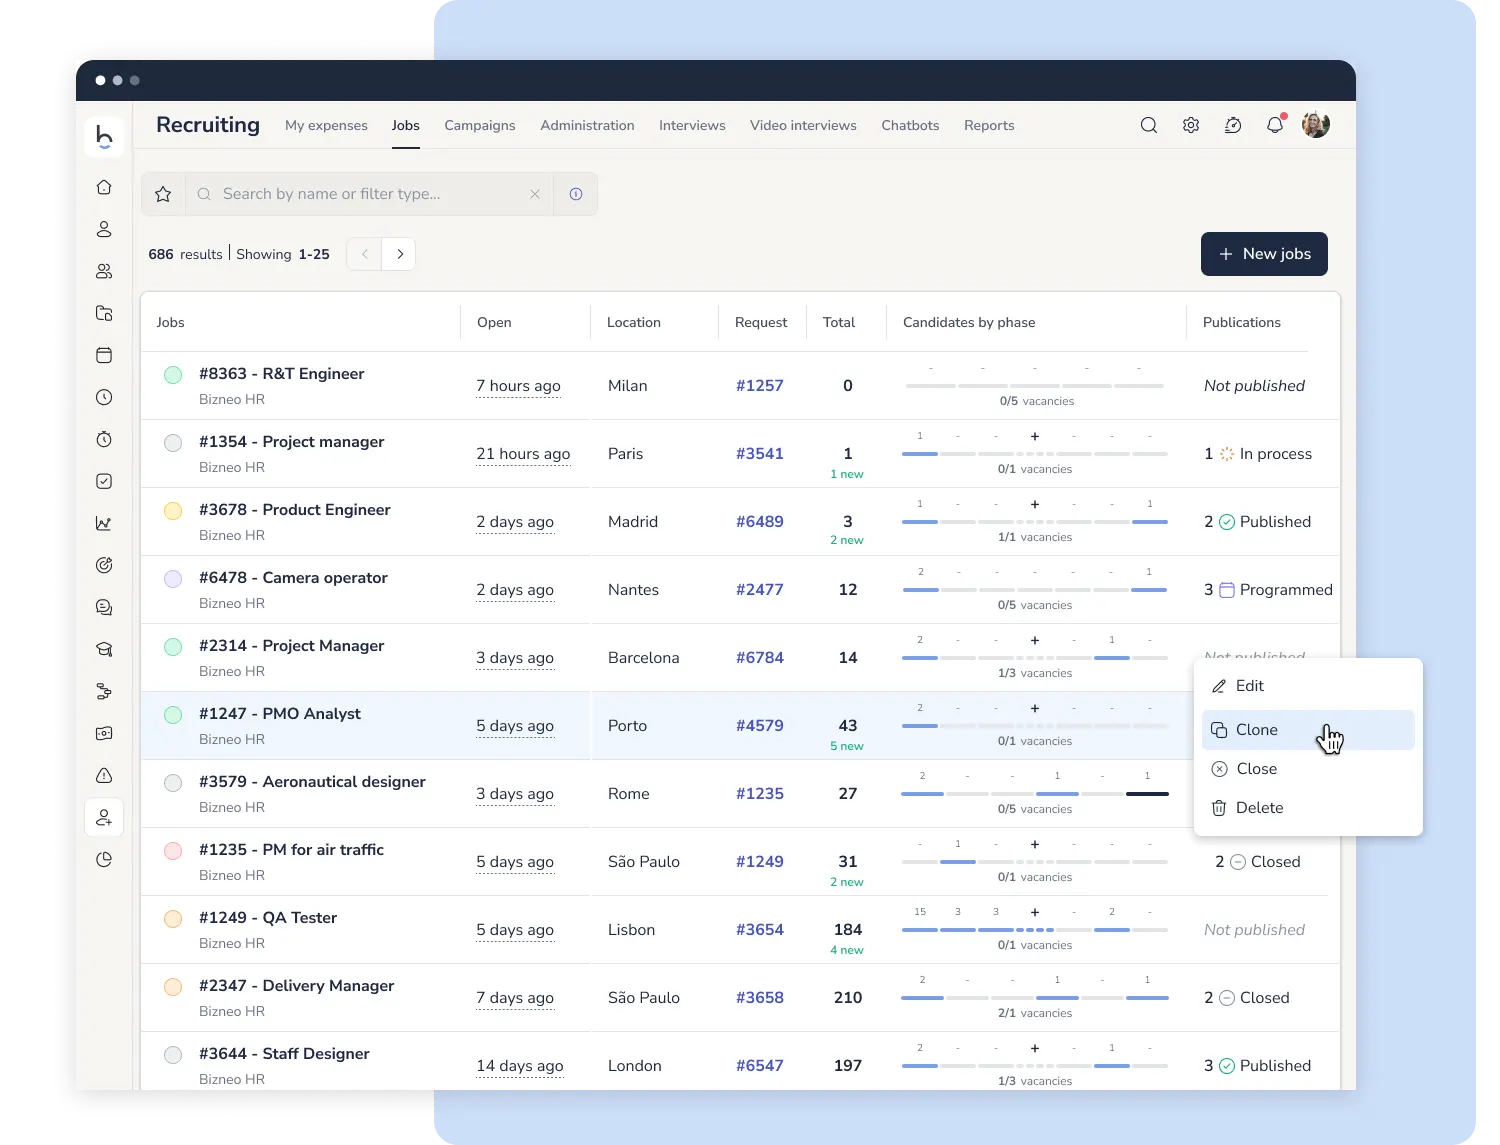The height and width of the screenshot is (1145, 1500).
Task: Open the user avatar profile
Action: pos(1316,125)
